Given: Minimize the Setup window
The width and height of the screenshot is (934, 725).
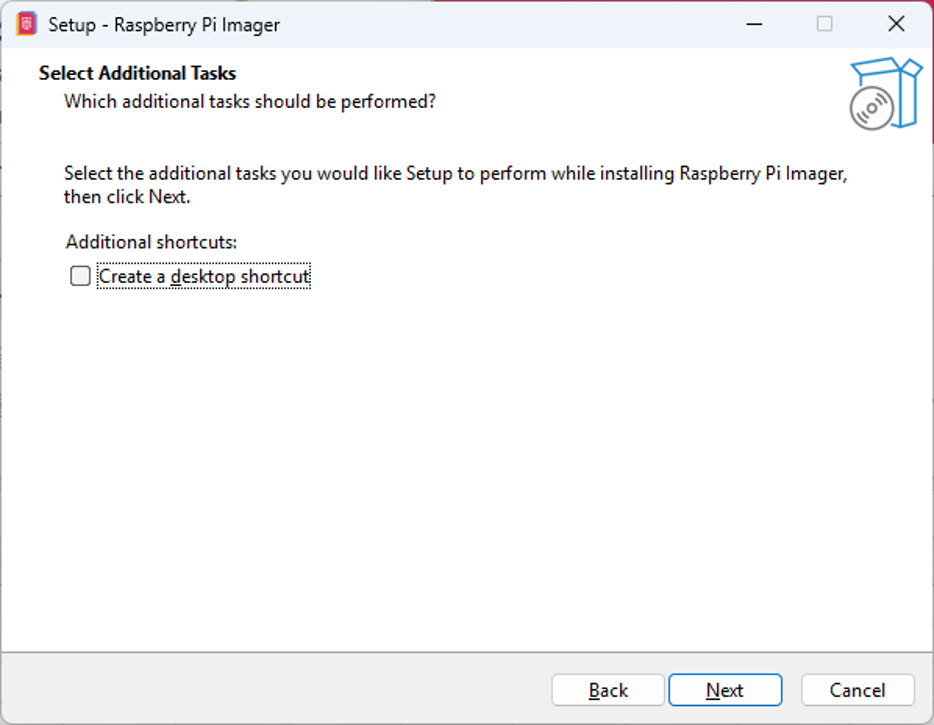Looking at the screenshot, I should (x=754, y=24).
